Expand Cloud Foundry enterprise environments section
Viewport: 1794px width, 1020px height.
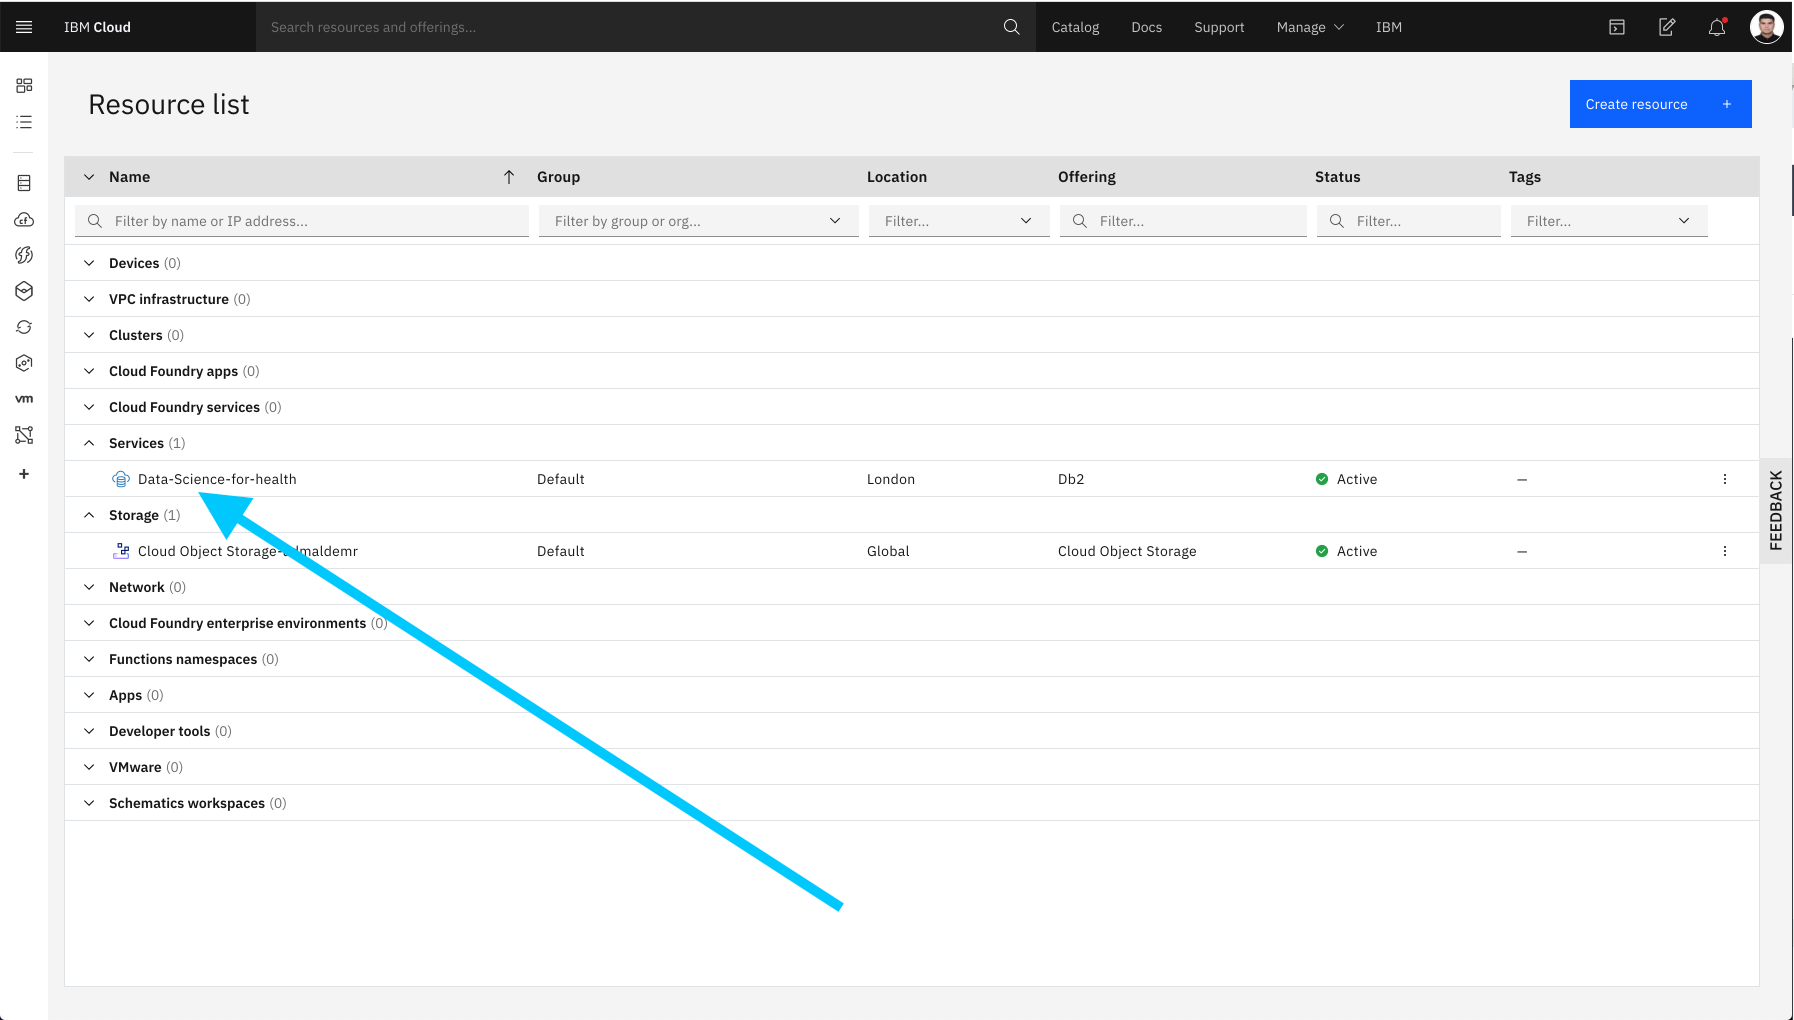pyautogui.click(x=89, y=623)
